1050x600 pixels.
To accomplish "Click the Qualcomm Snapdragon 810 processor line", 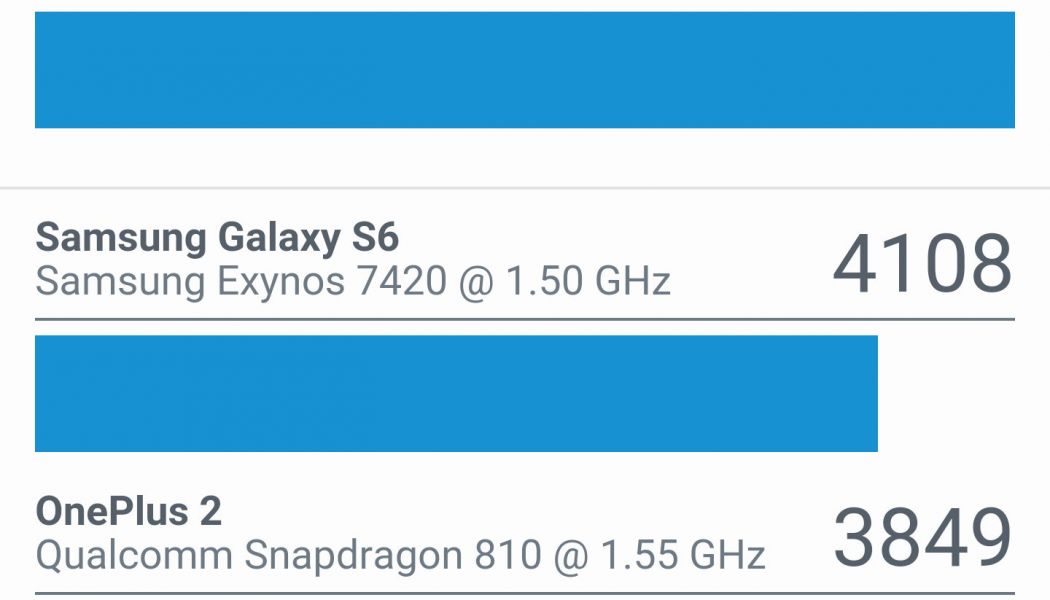I will click(400, 555).
